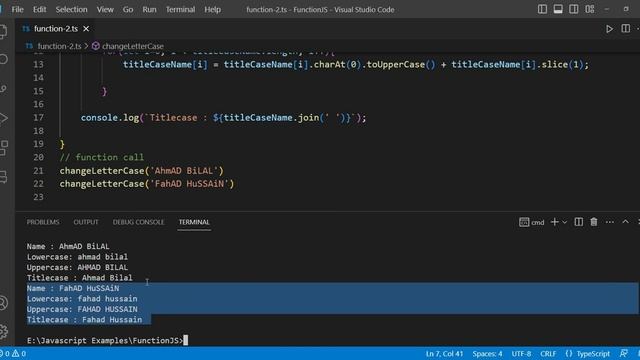
Task: Open the Customize Layout icon
Action: (x=589, y=9)
